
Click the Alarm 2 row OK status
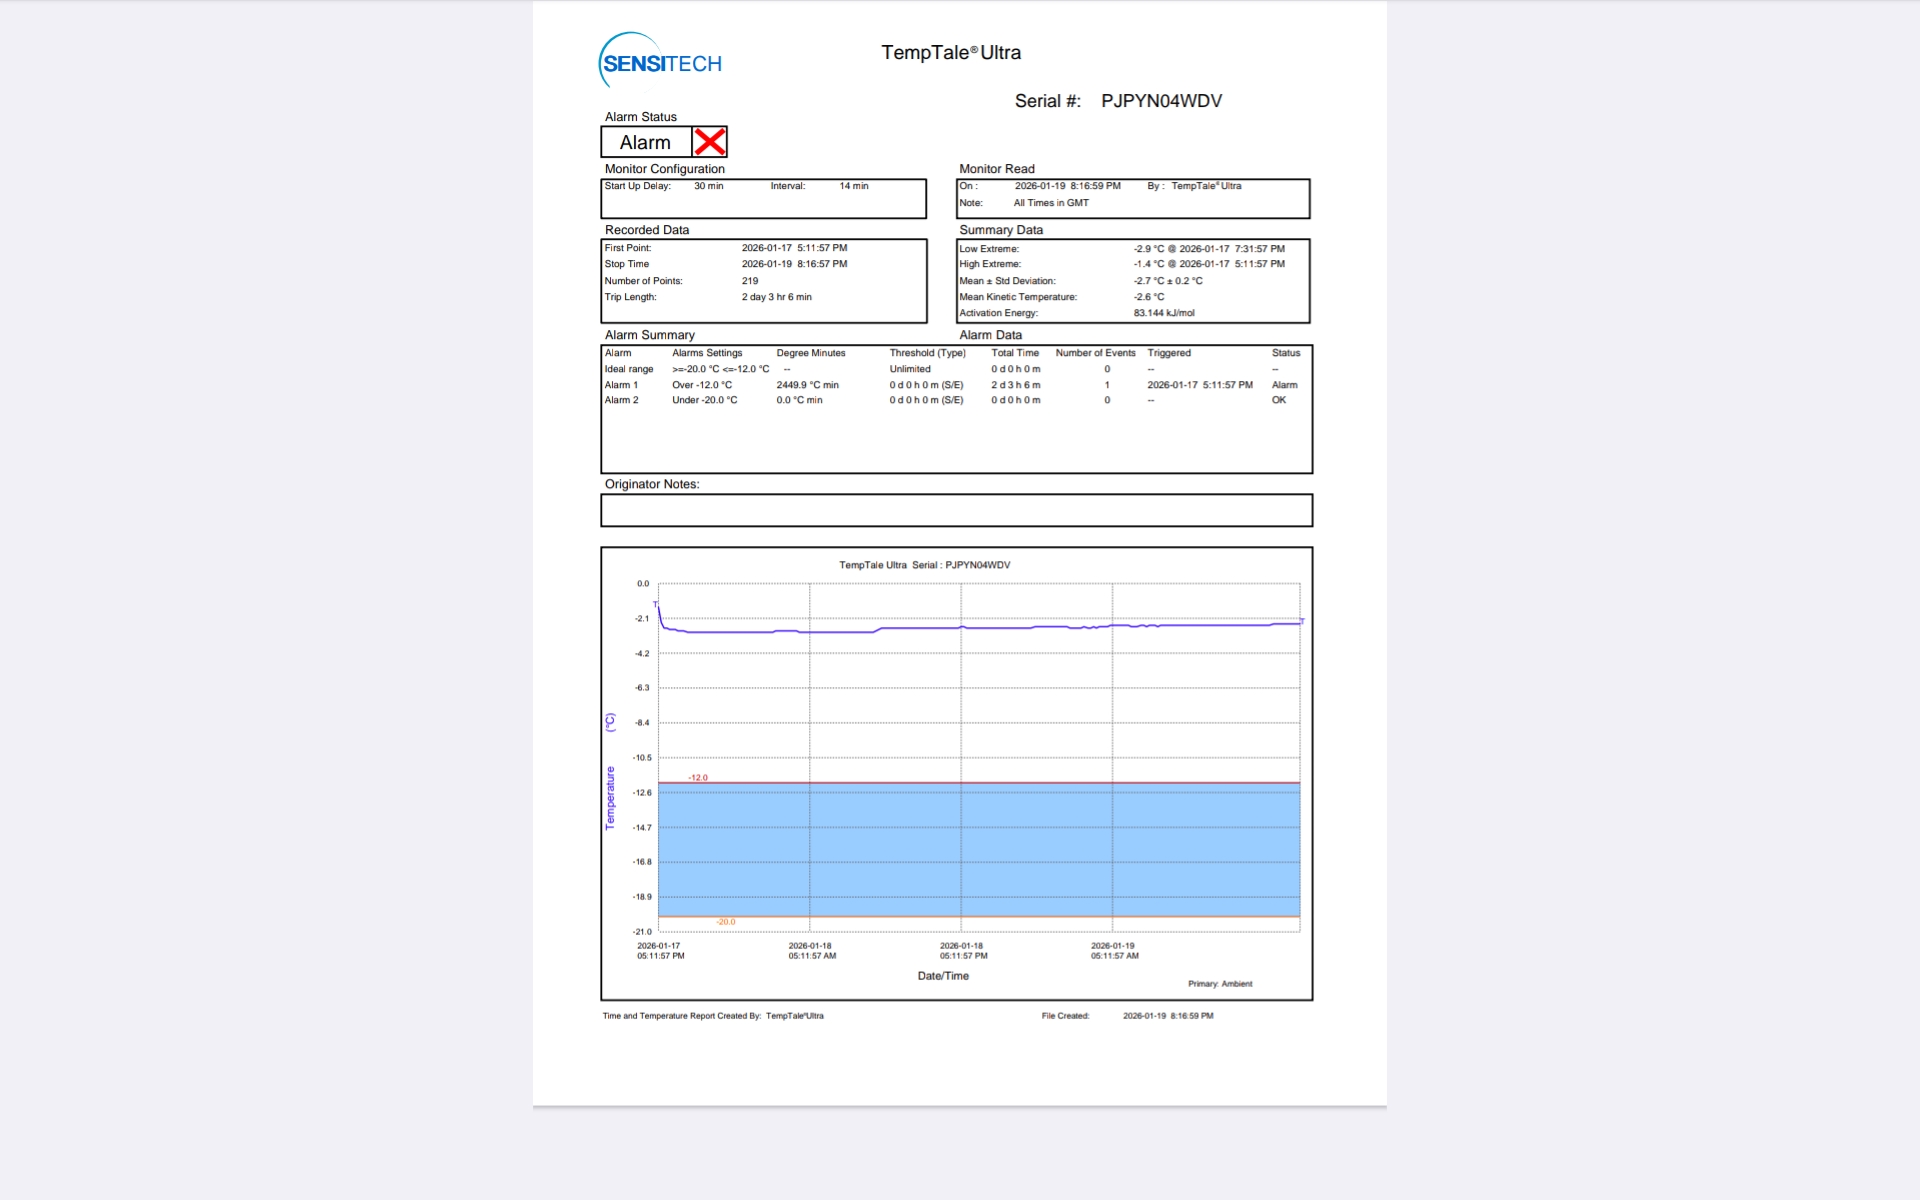pos(1278,400)
